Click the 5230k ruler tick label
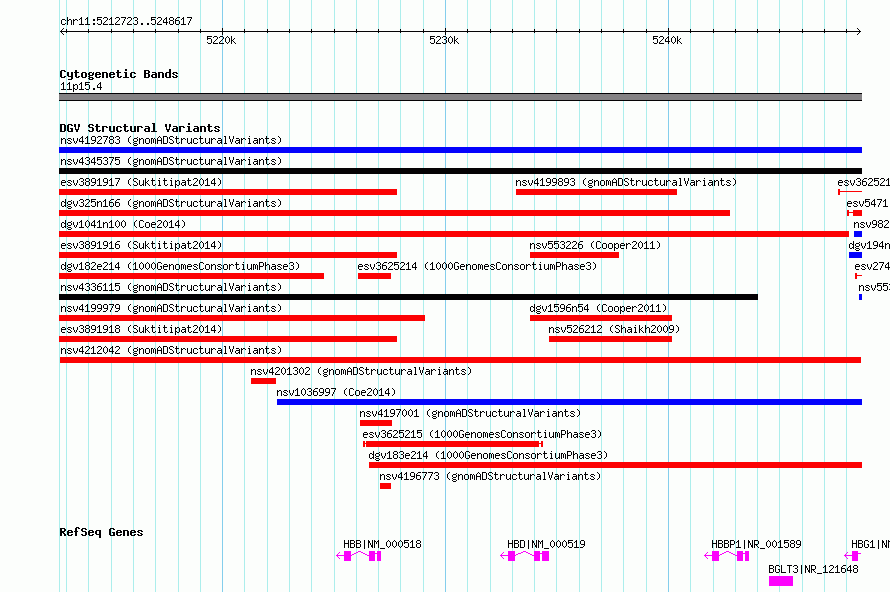The height and width of the screenshot is (592, 890). (x=444, y=40)
